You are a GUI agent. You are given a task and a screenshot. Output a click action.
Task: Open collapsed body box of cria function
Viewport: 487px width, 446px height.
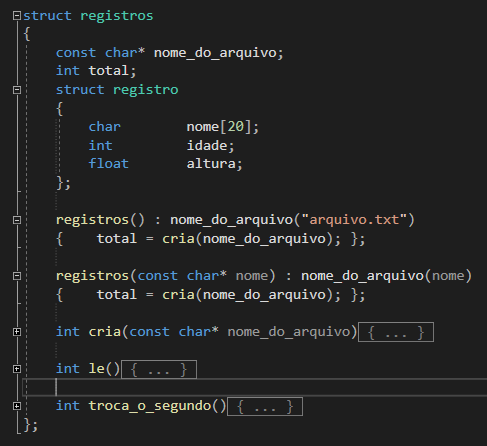[396, 332]
